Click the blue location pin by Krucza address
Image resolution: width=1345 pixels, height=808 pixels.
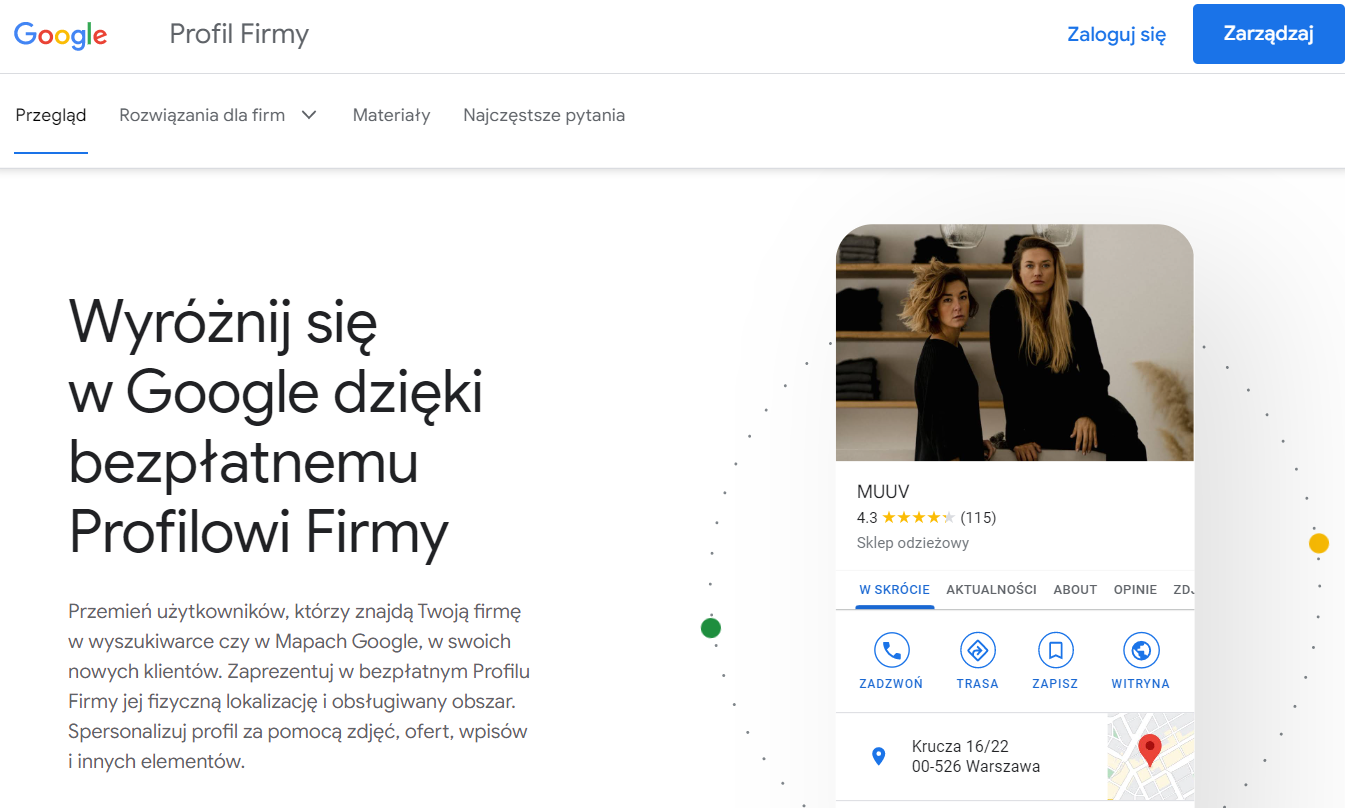point(879,756)
